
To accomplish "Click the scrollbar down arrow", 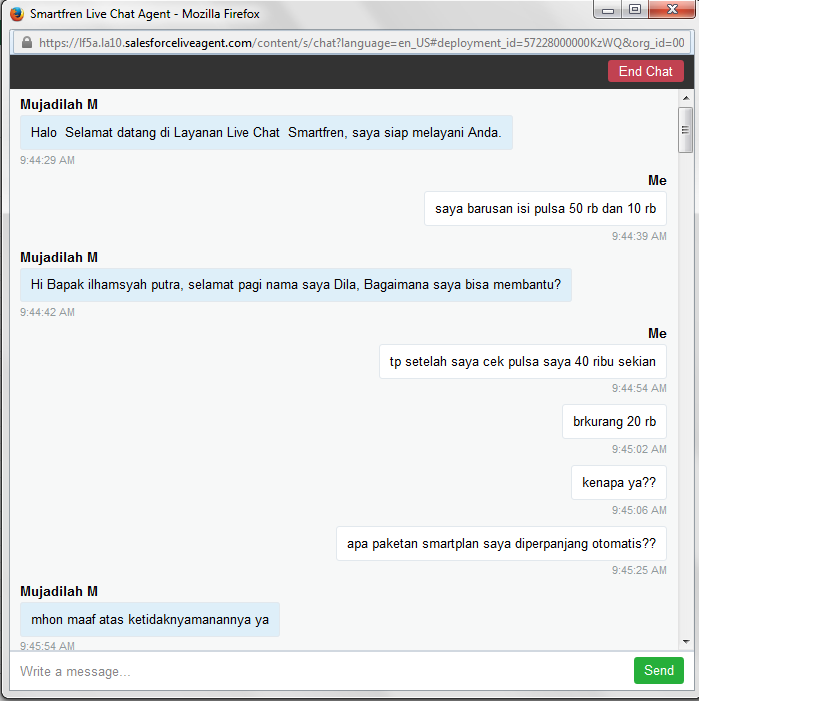I will point(686,642).
